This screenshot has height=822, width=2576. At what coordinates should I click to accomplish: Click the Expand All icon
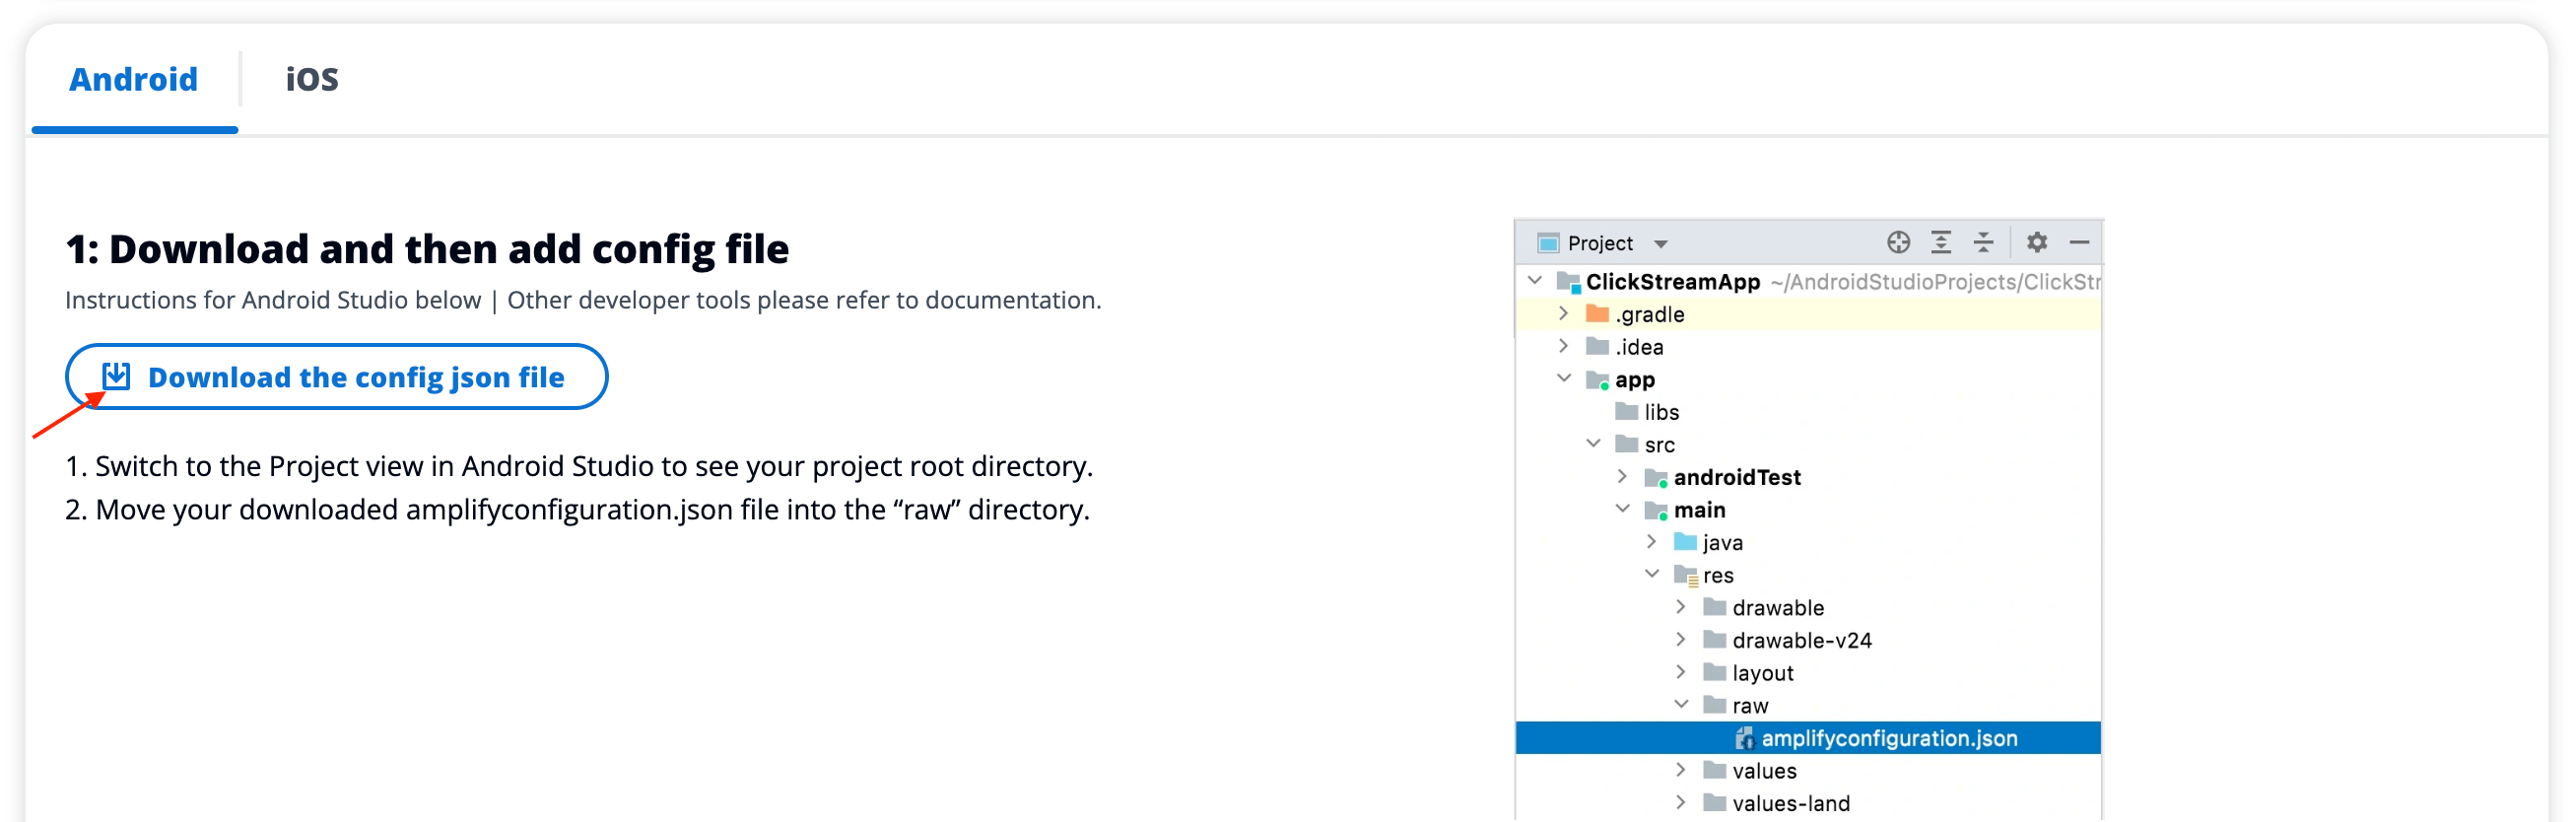pyautogui.click(x=1941, y=242)
